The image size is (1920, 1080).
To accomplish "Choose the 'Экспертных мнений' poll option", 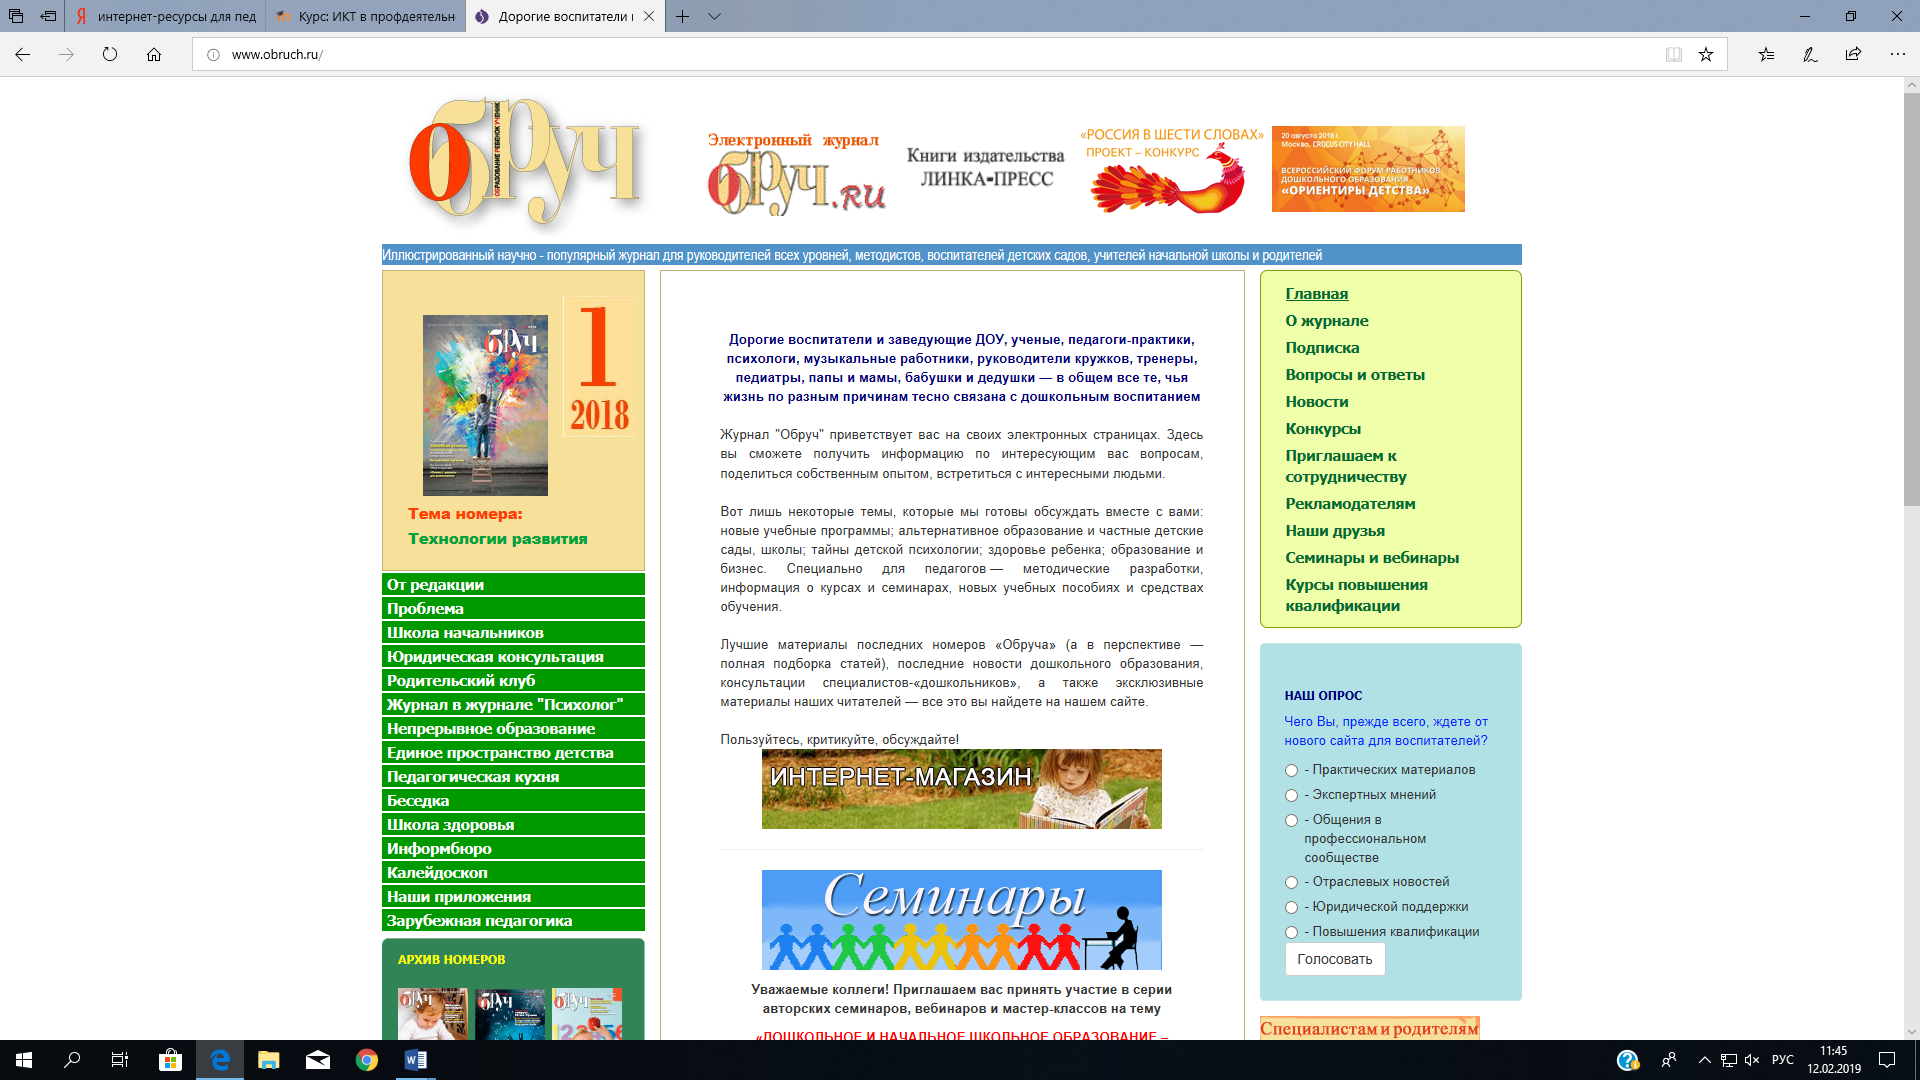I will 1291,796.
